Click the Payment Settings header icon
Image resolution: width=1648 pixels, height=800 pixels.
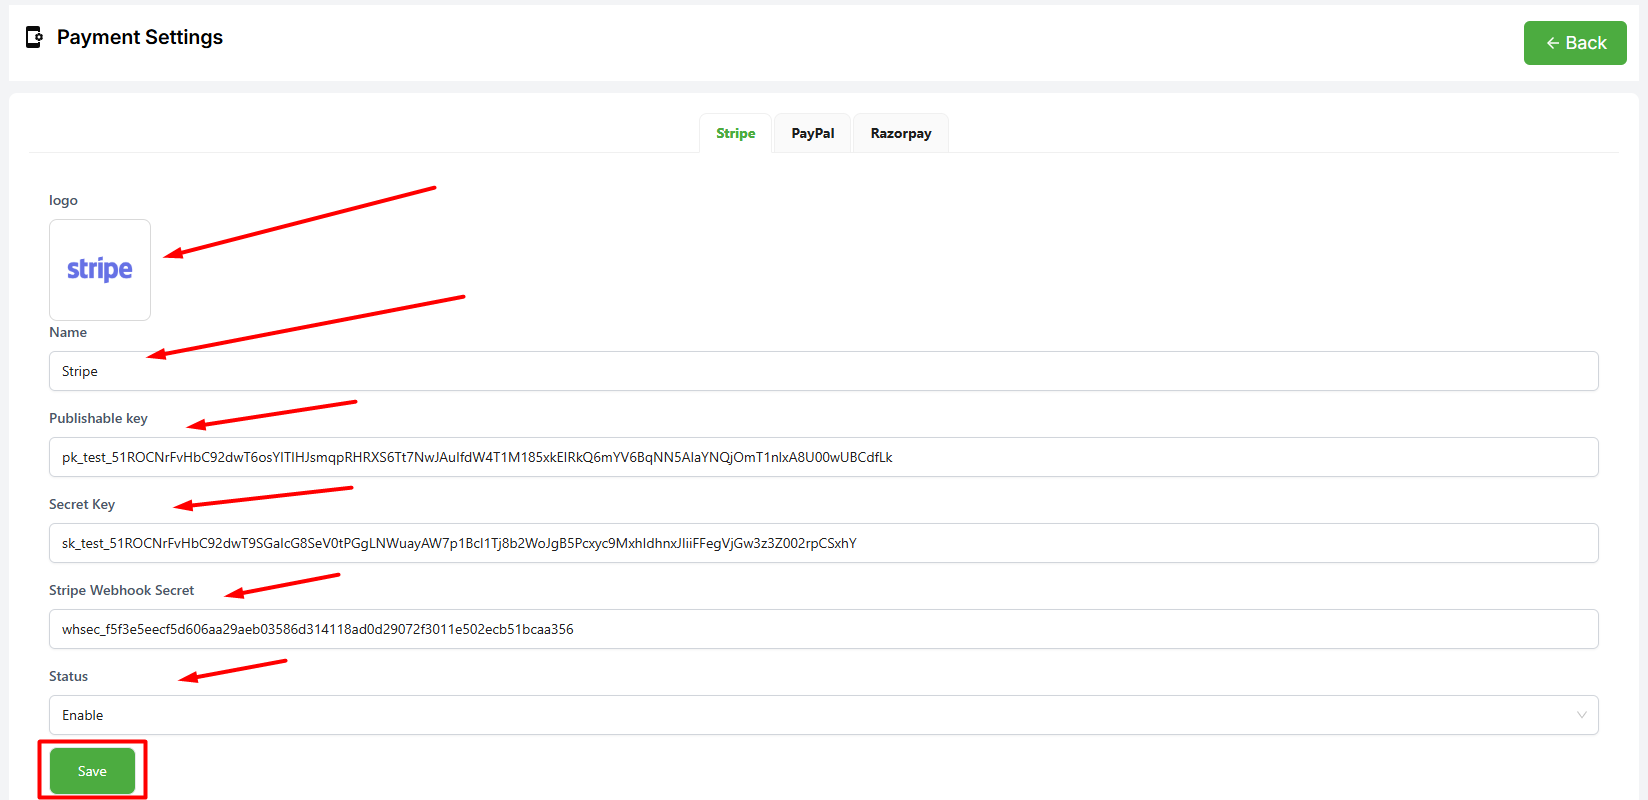(34, 37)
